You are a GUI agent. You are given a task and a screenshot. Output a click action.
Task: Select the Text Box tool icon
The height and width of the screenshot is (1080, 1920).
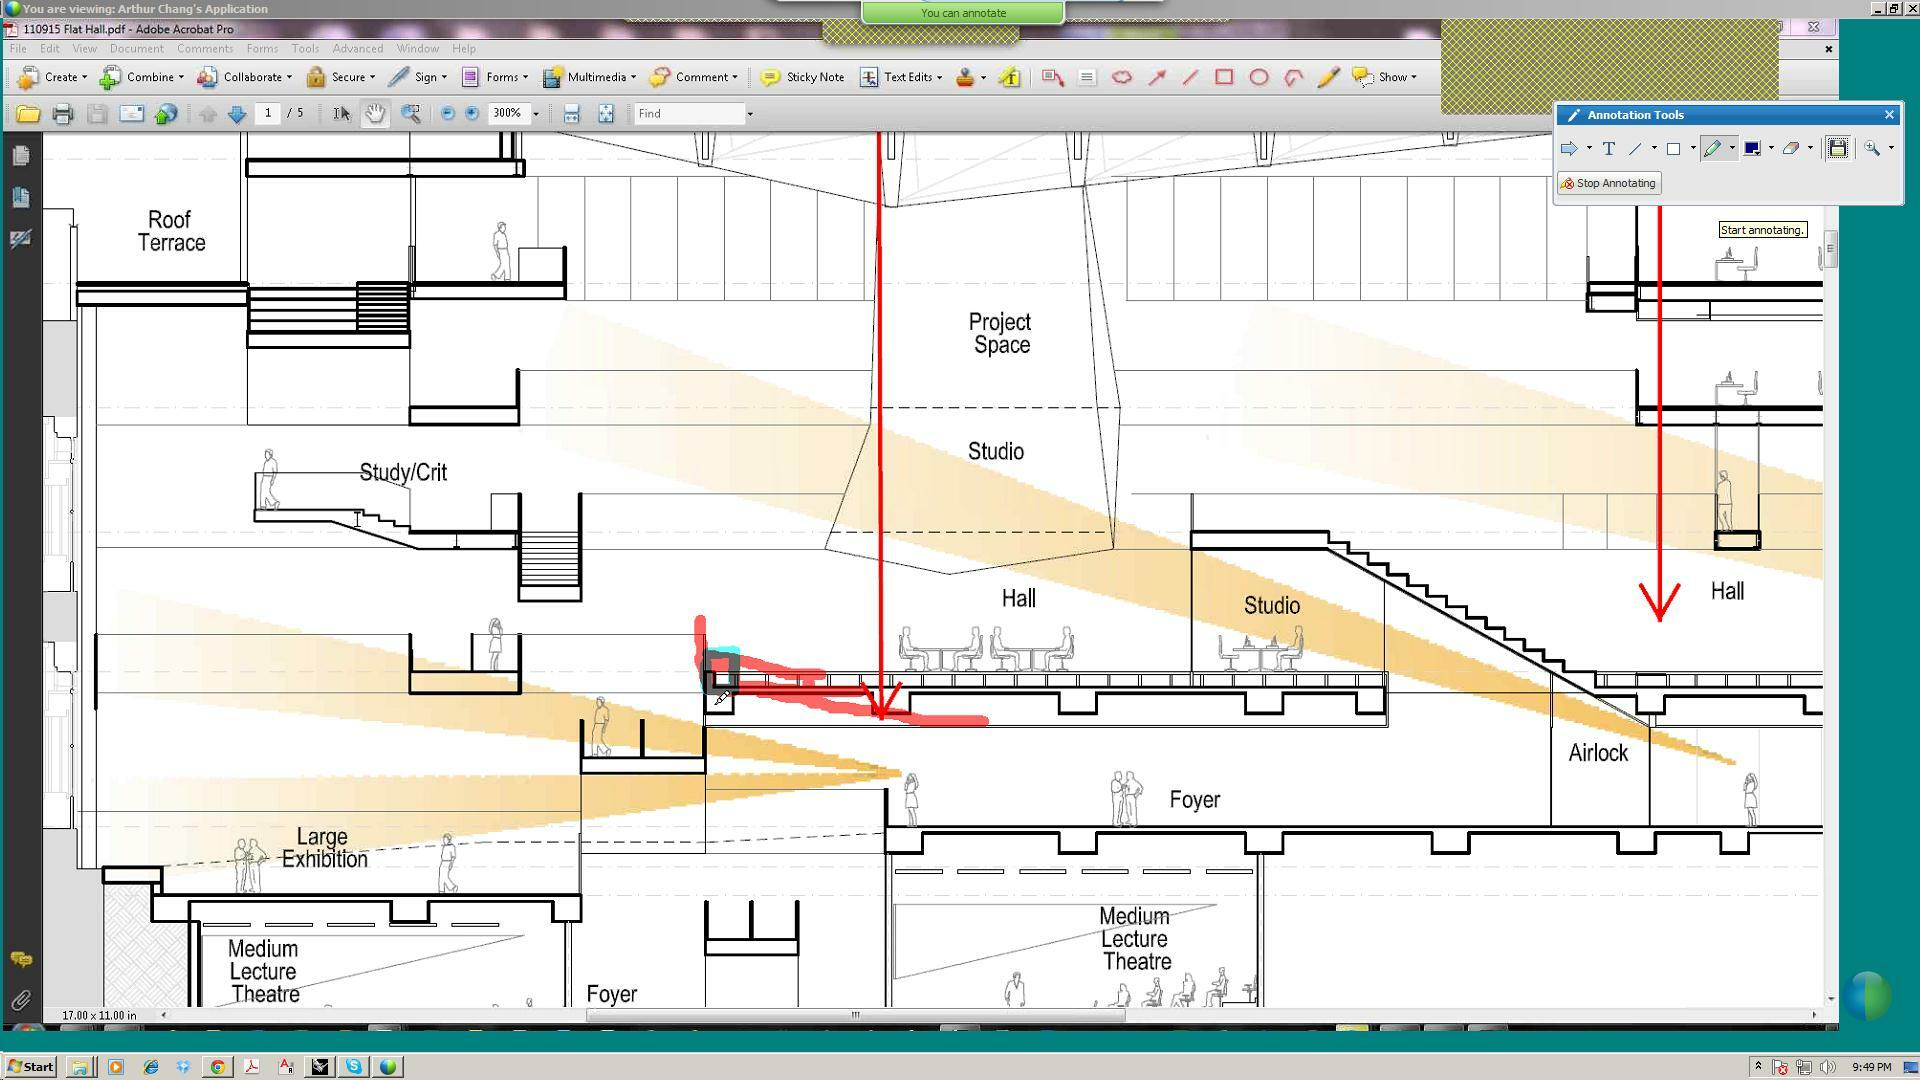(1087, 77)
